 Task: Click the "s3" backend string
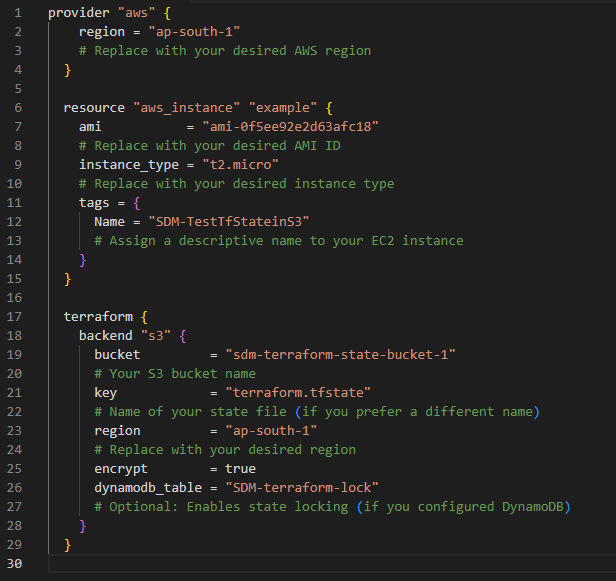tap(156, 336)
